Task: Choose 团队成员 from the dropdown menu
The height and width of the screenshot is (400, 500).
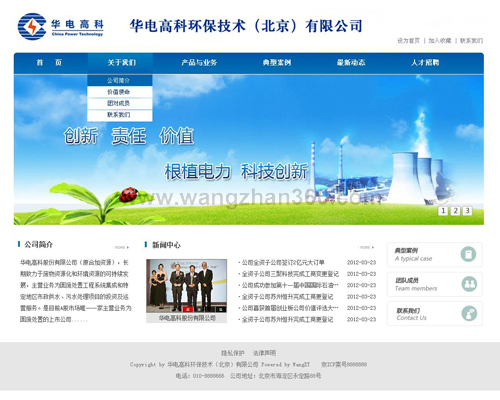Action: [120, 103]
